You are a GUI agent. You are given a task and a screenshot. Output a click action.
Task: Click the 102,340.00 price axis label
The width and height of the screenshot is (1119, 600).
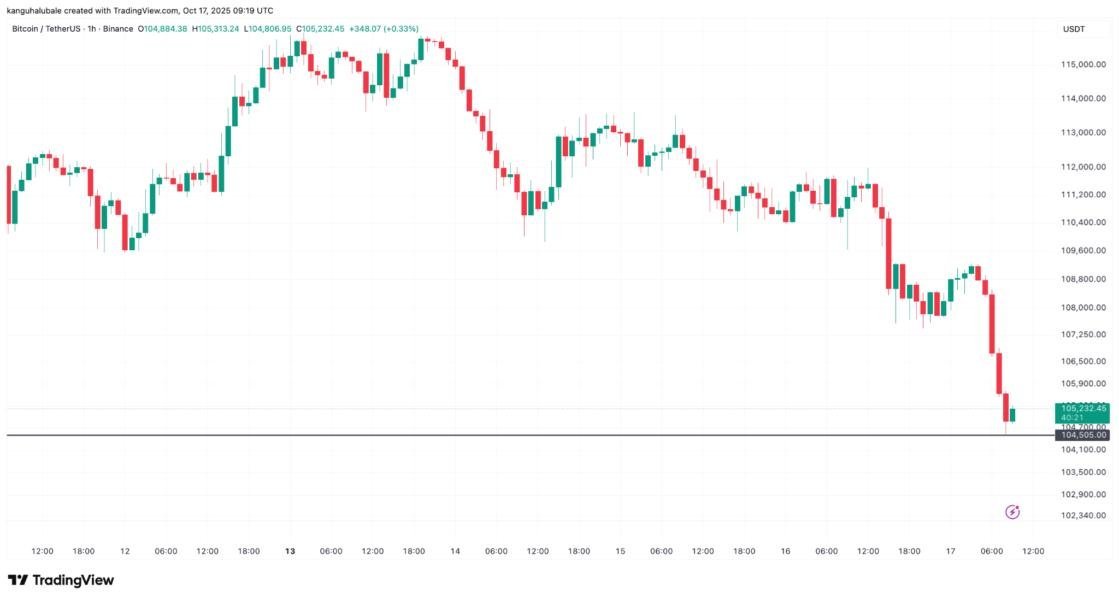(1083, 515)
